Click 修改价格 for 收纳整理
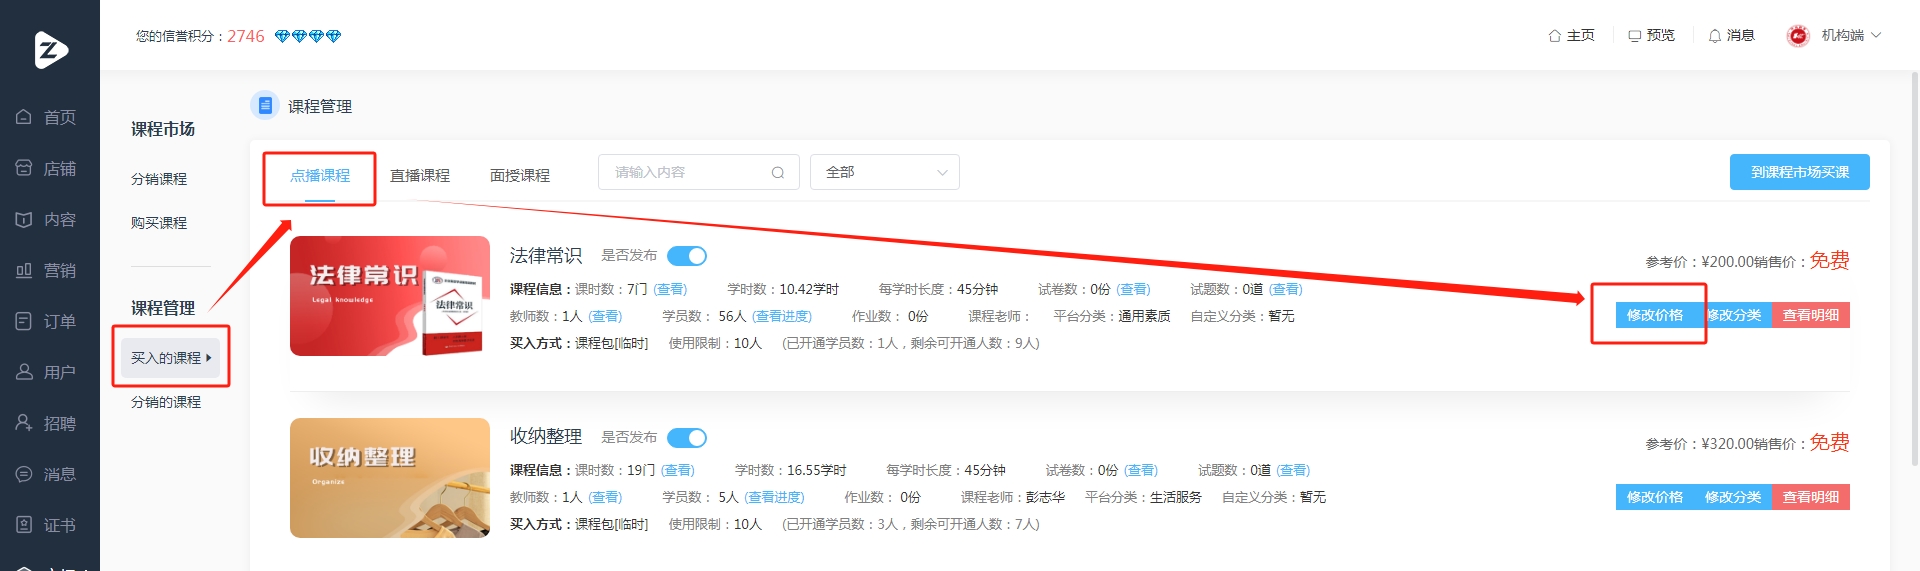Image resolution: width=1920 pixels, height=571 pixels. (1655, 497)
